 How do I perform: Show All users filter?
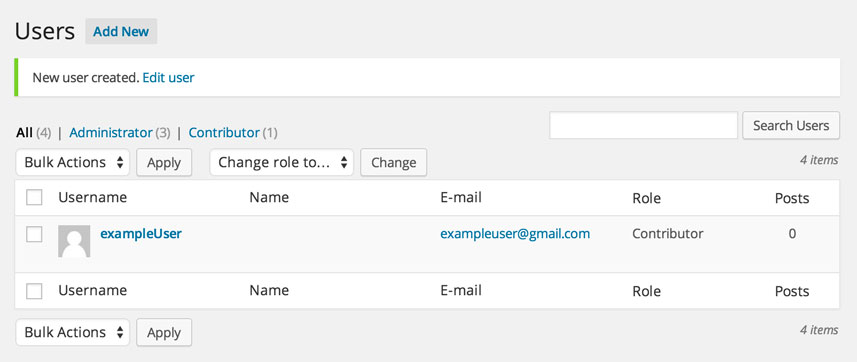(x=25, y=133)
